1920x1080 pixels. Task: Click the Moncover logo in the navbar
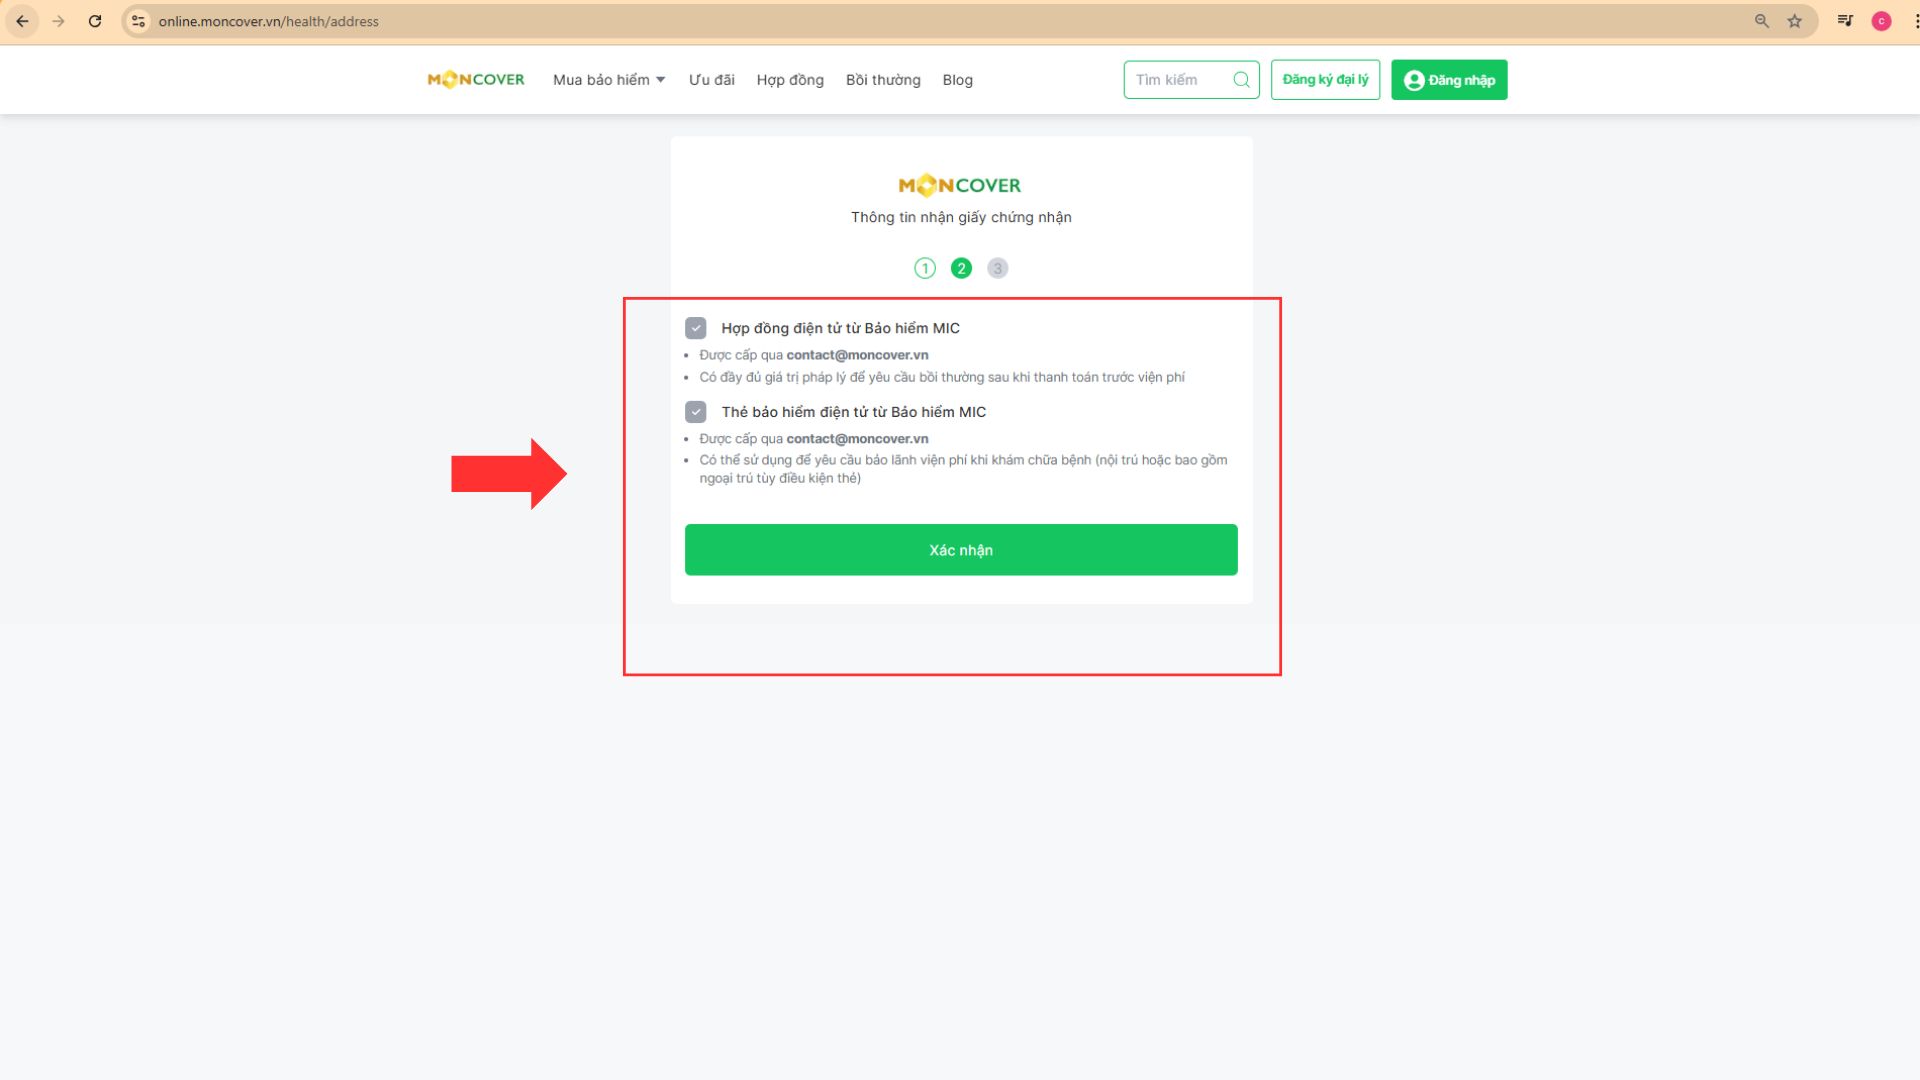coord(476,80)
